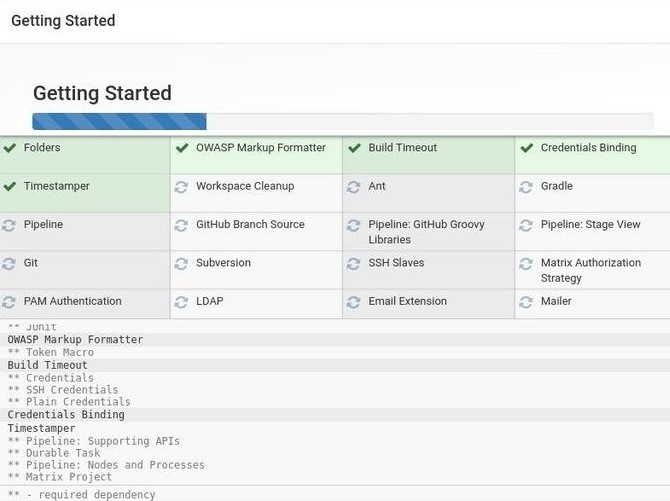Click the Build Timeout entry in install log
Screen dimensions: 670x501
pos(47,366)
